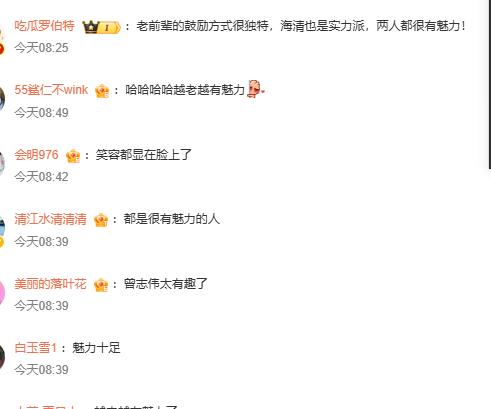Click the emoji after 哈哈哈哈越老越有魅力
Image resolution: width=491 pixels, height=409 pixels.
click(x=255, y=89)
